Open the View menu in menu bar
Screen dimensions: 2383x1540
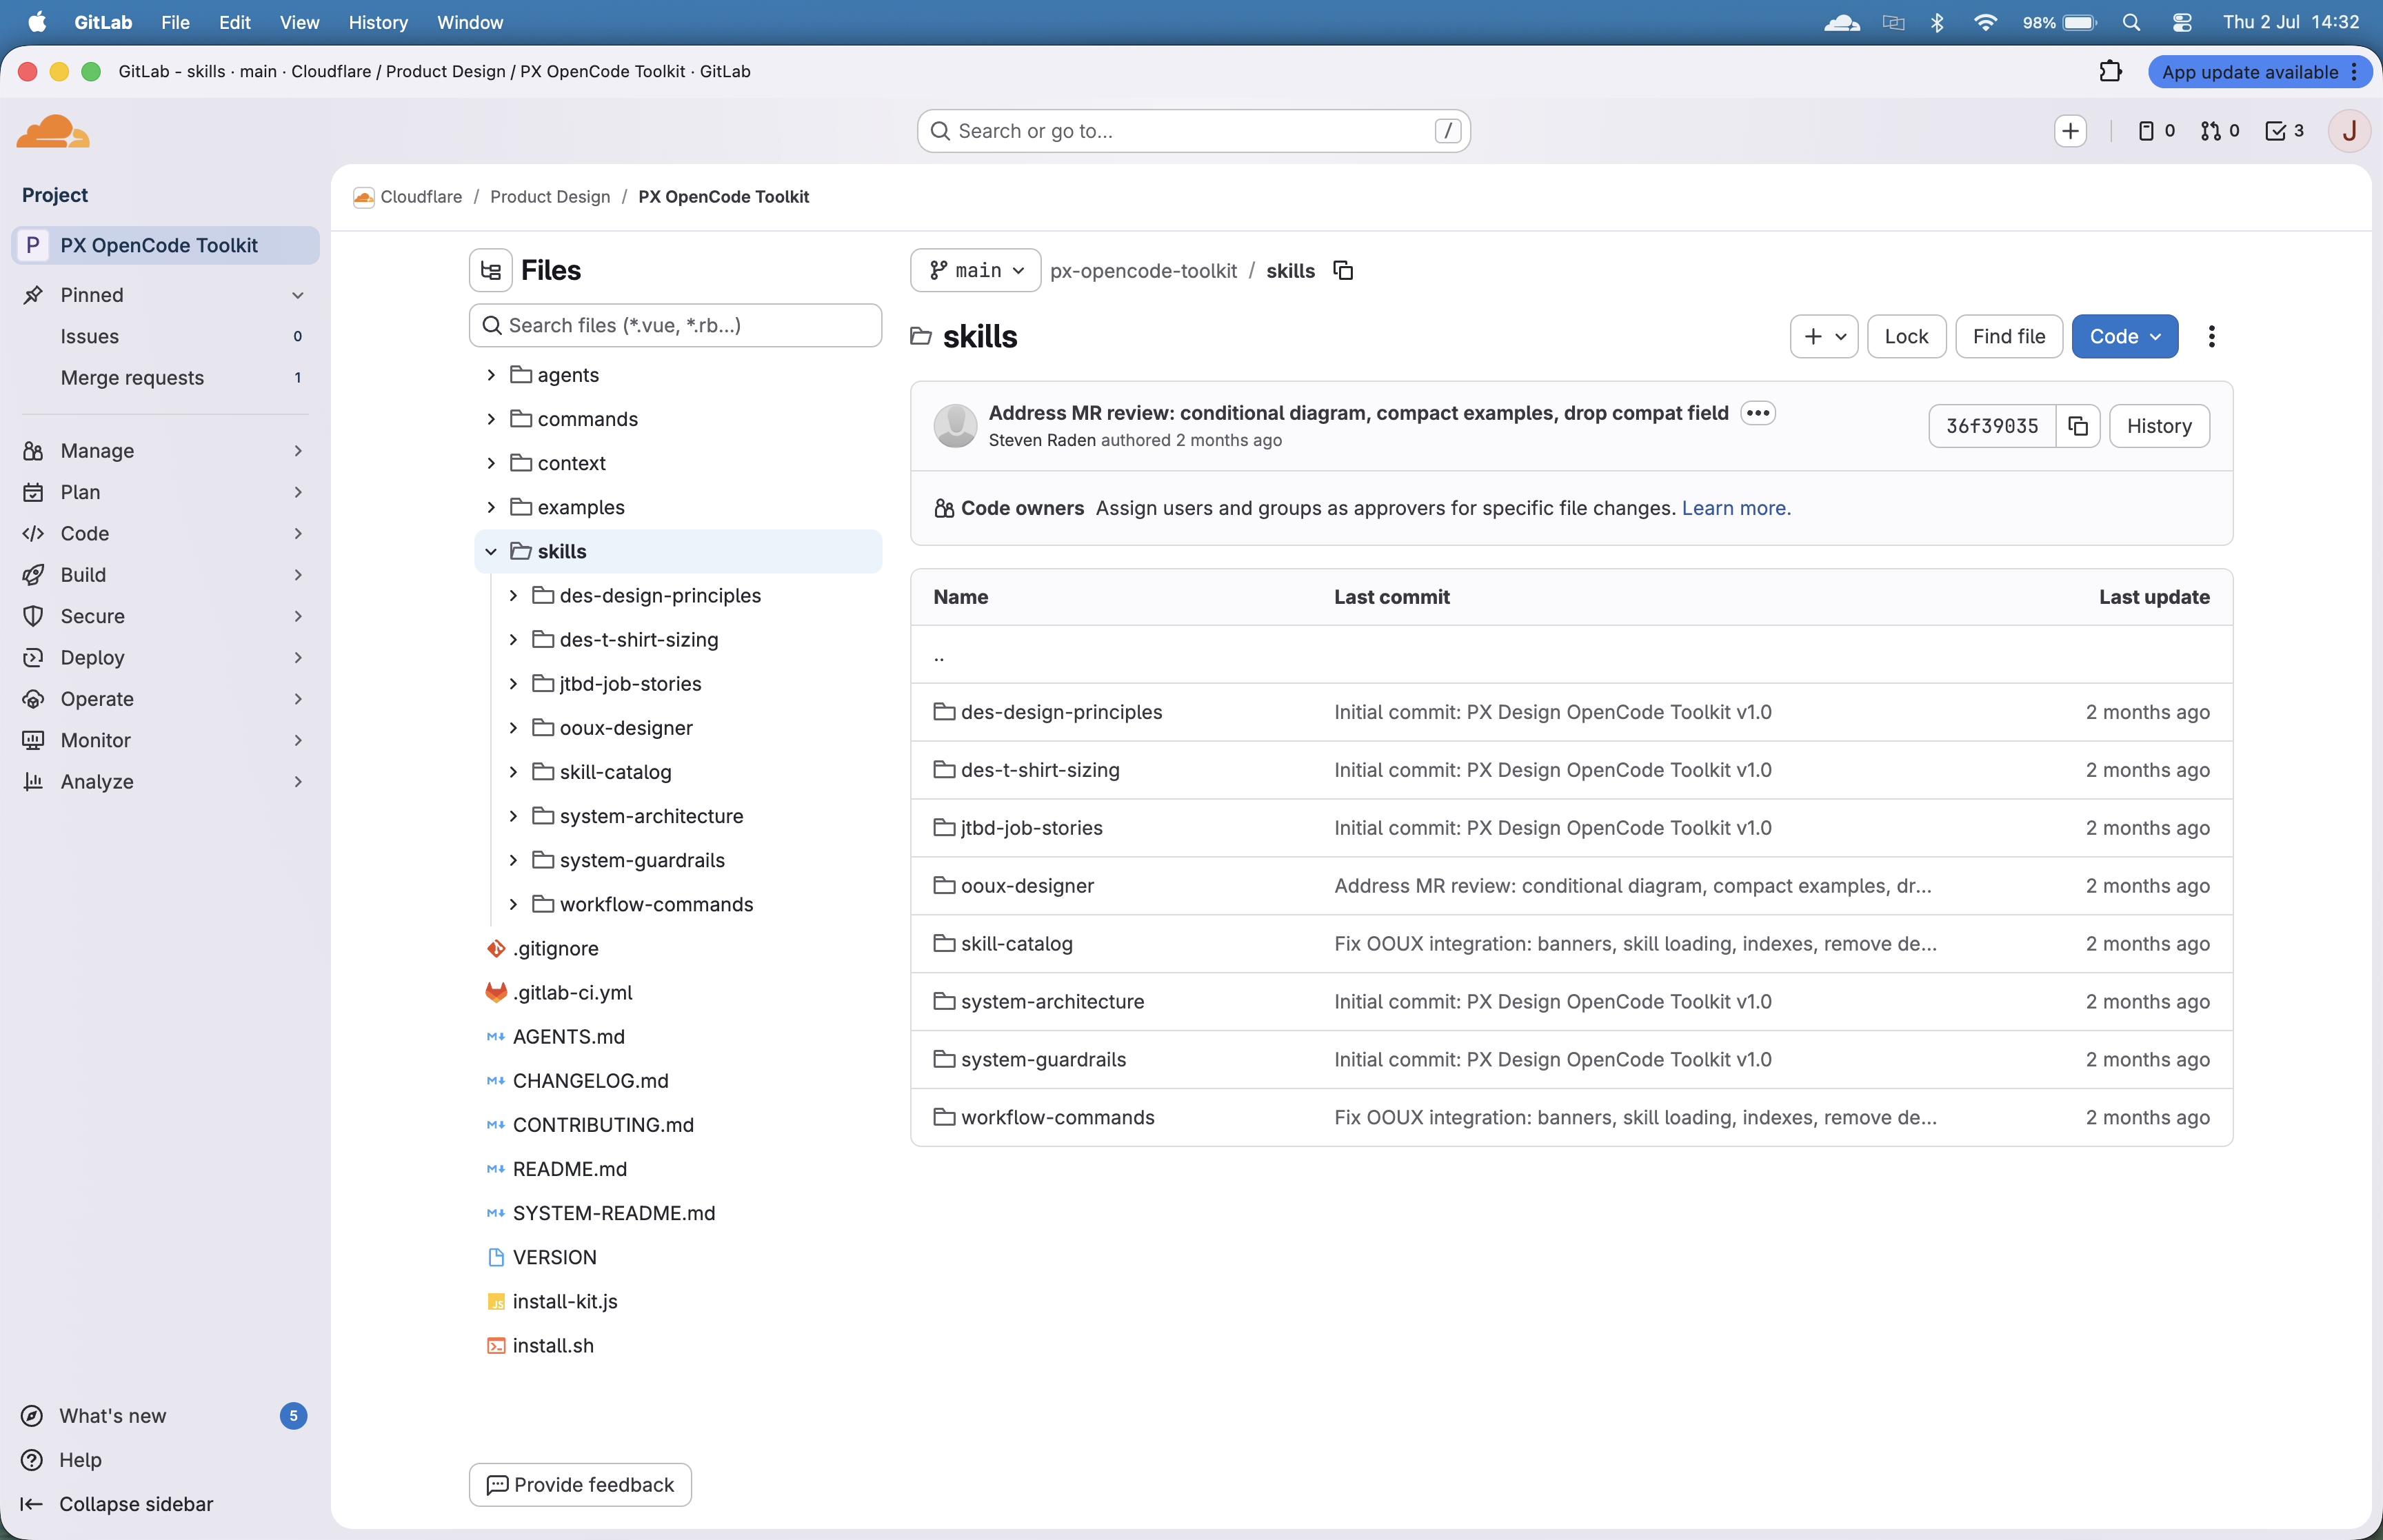pyautogui.click(x=299, y=22)
